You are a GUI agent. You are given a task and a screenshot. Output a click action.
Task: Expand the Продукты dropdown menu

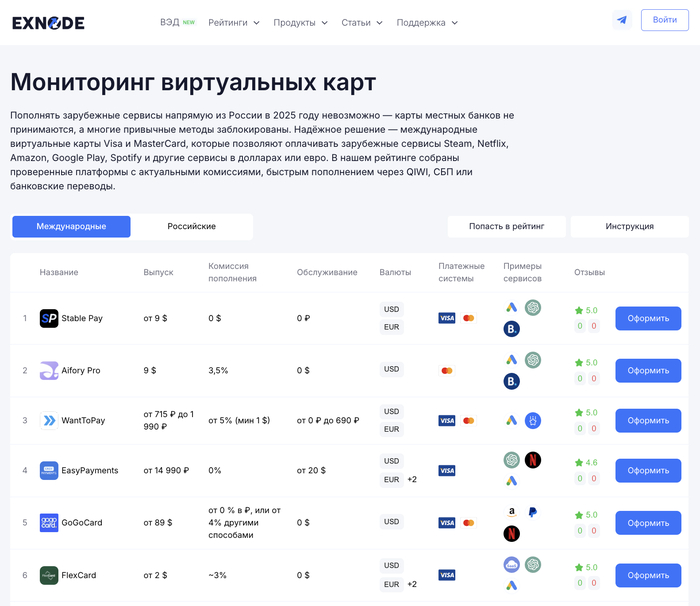pyautogui.click(x=300, y=23)
